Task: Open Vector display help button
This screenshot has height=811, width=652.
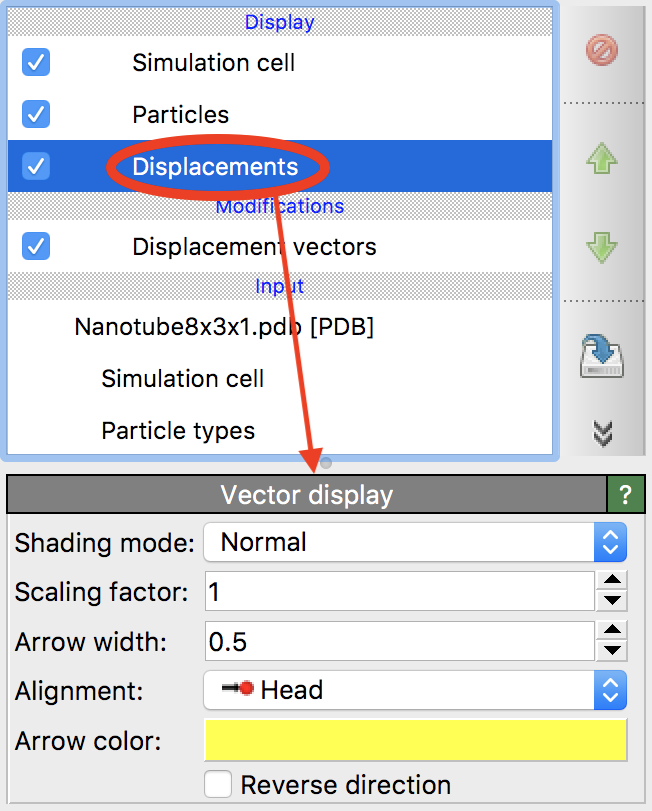Action: [x=626, y=494]
